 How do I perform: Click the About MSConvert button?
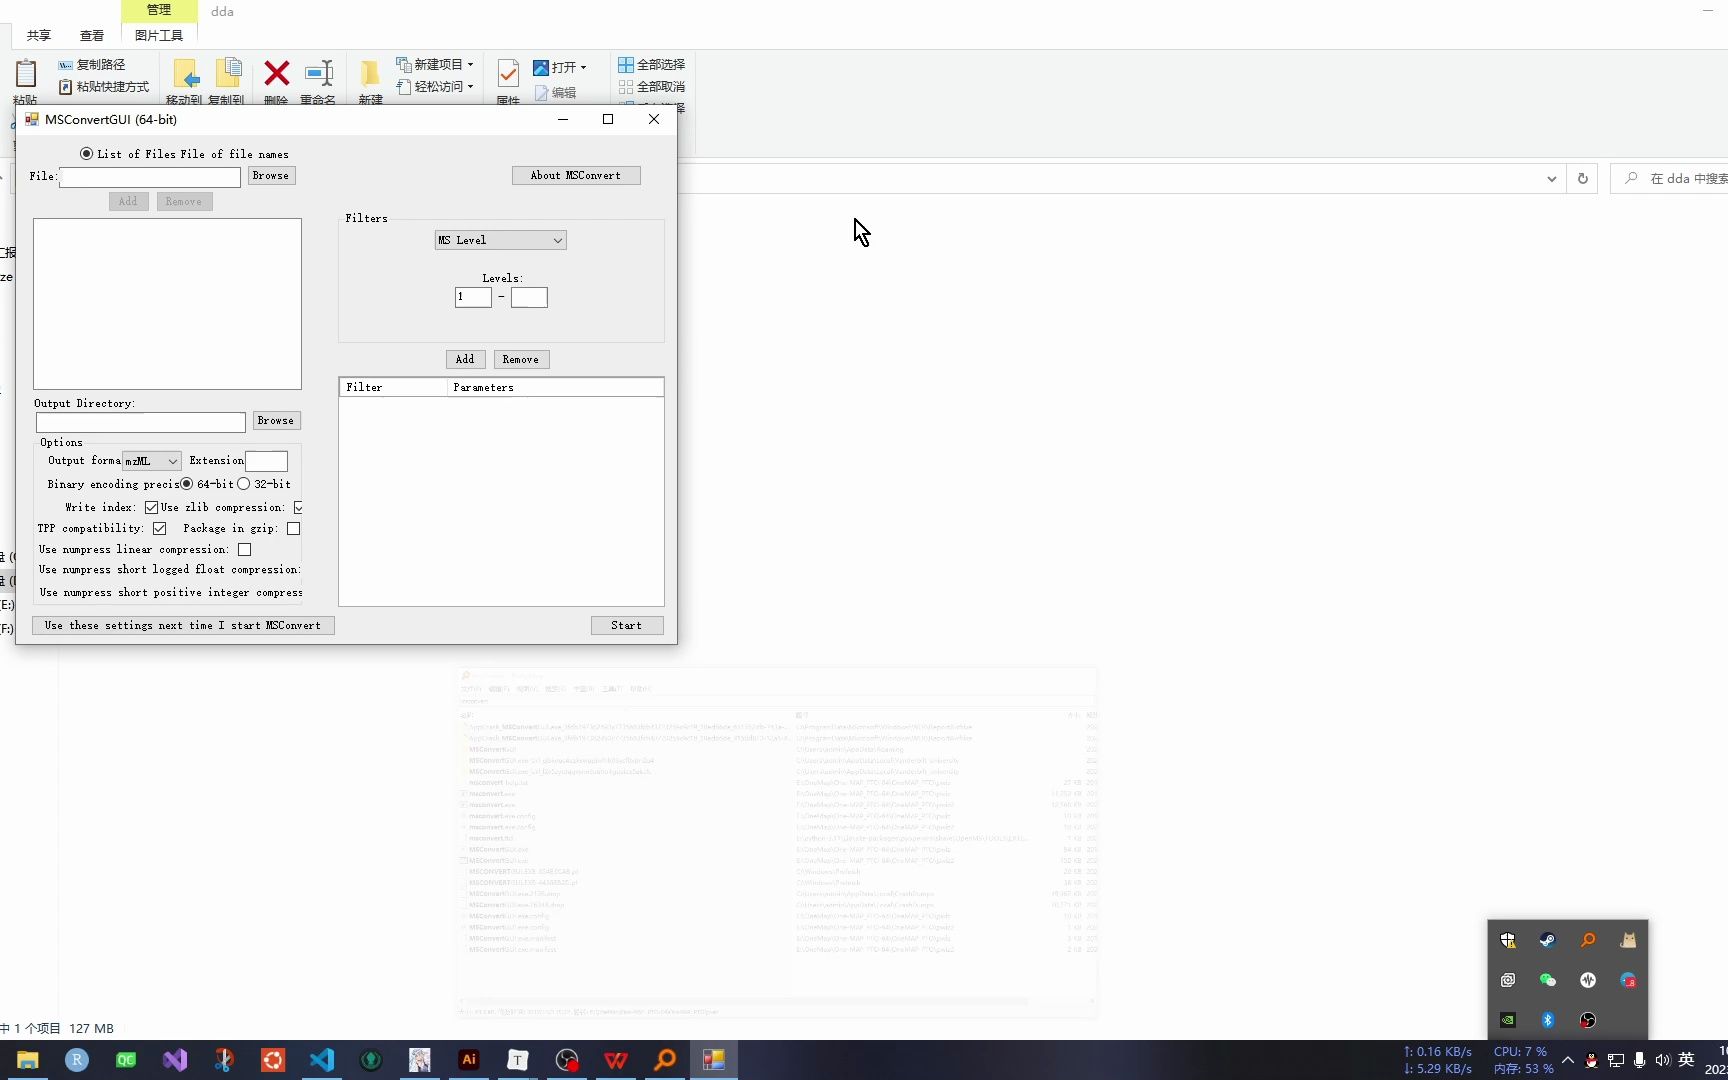tap(576, 175)
